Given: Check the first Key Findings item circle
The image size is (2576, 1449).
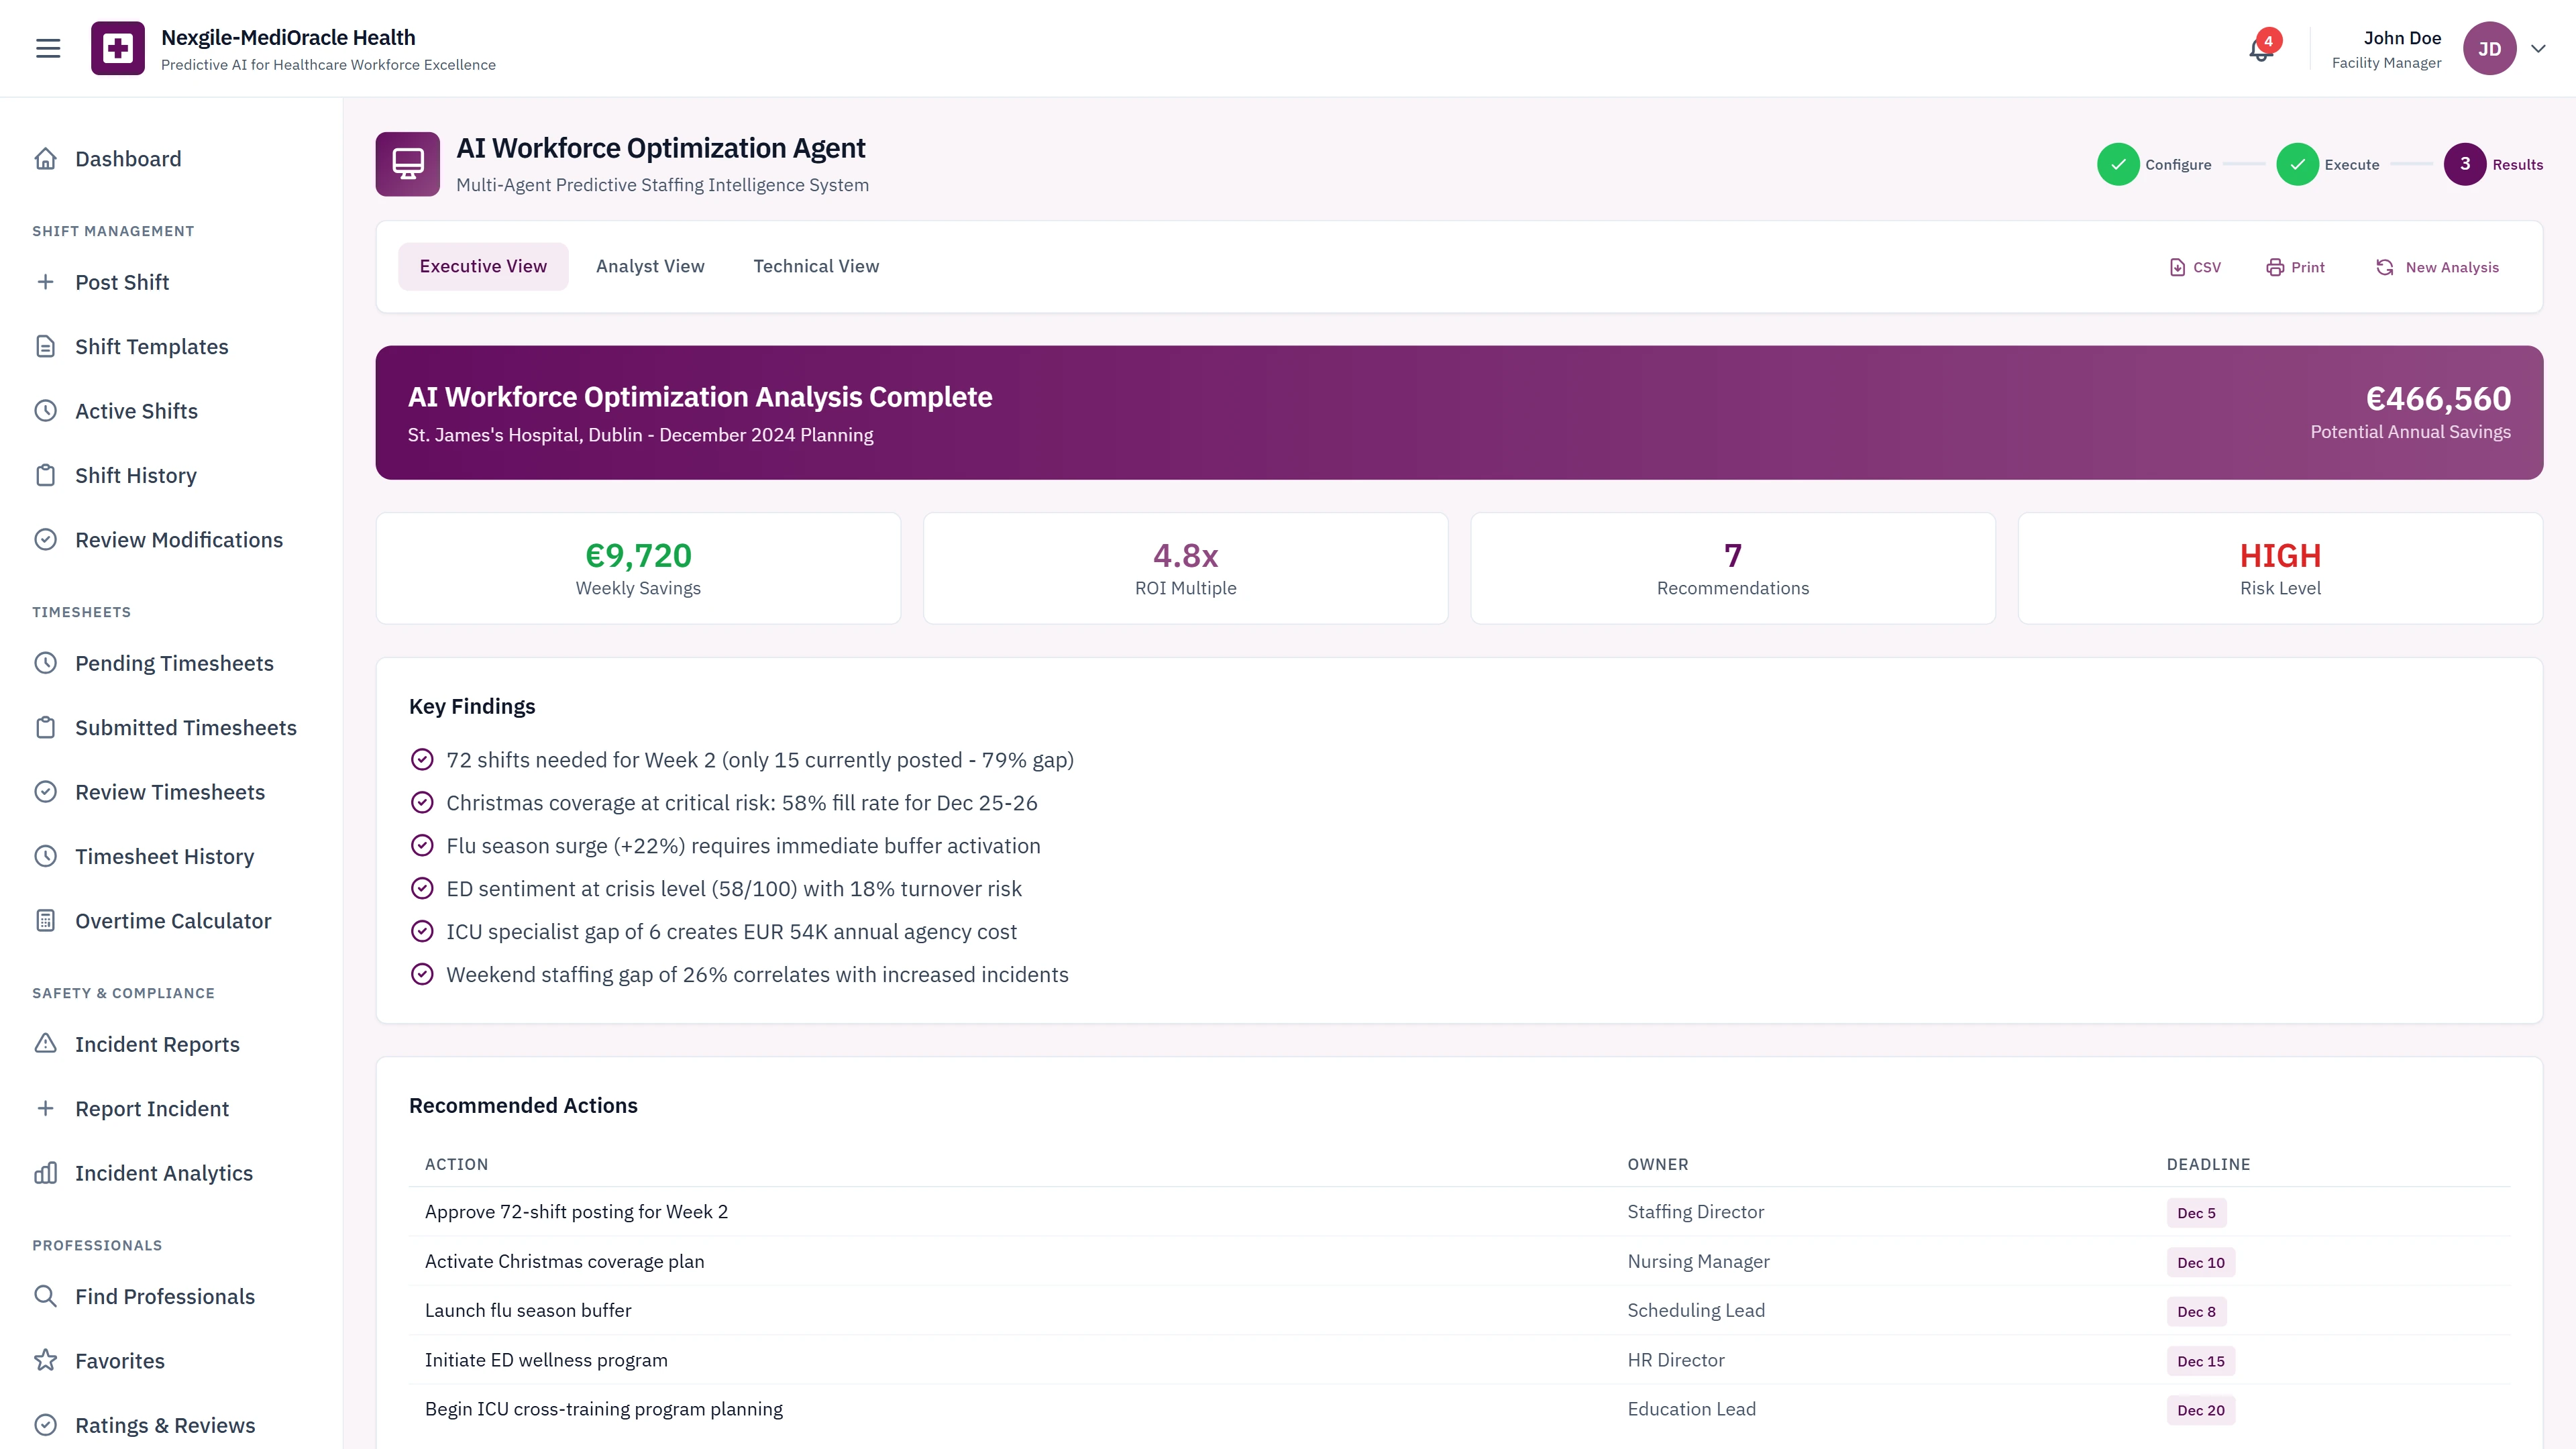Looking at the screenshot, I should pos(422,759).
